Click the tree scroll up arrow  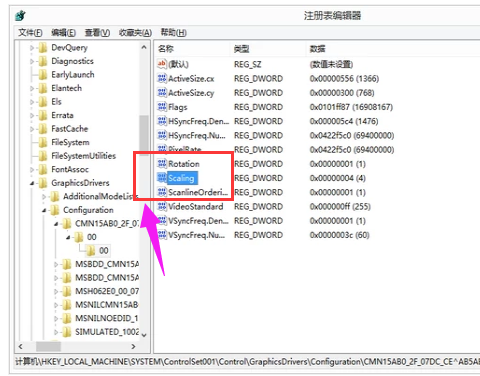pos(144,47)
